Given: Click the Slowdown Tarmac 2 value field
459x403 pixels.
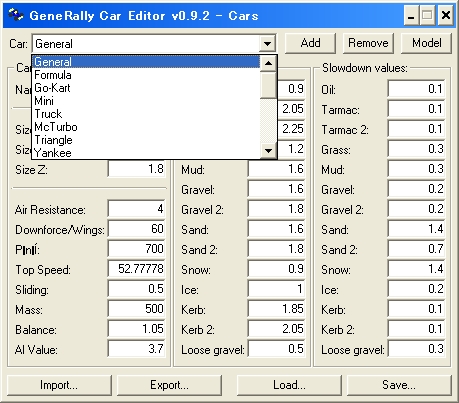Looking at the screenshot, I should (417, 129).
